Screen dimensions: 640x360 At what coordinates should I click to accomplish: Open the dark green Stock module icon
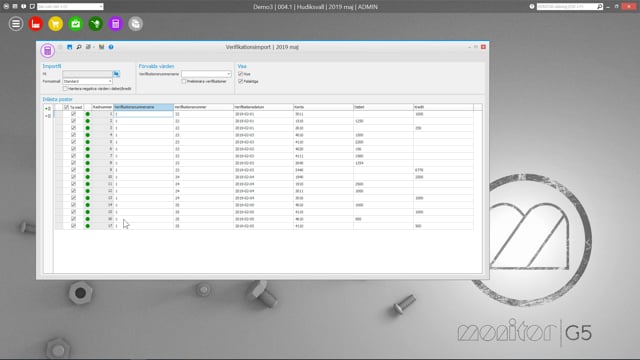click(96, 24)
